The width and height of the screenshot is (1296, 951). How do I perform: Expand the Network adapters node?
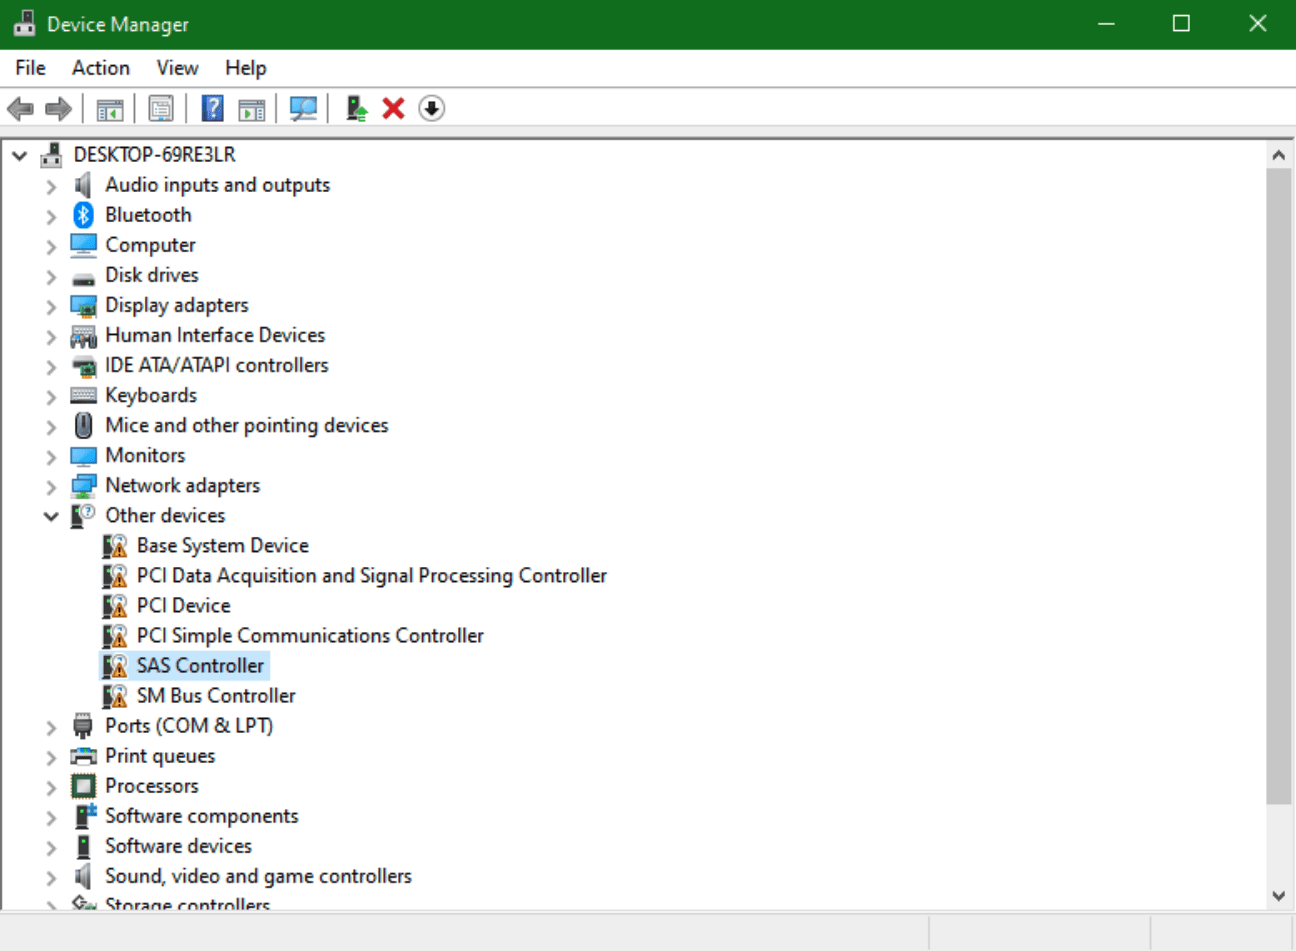pyautogui.click(x=51, y=486)
